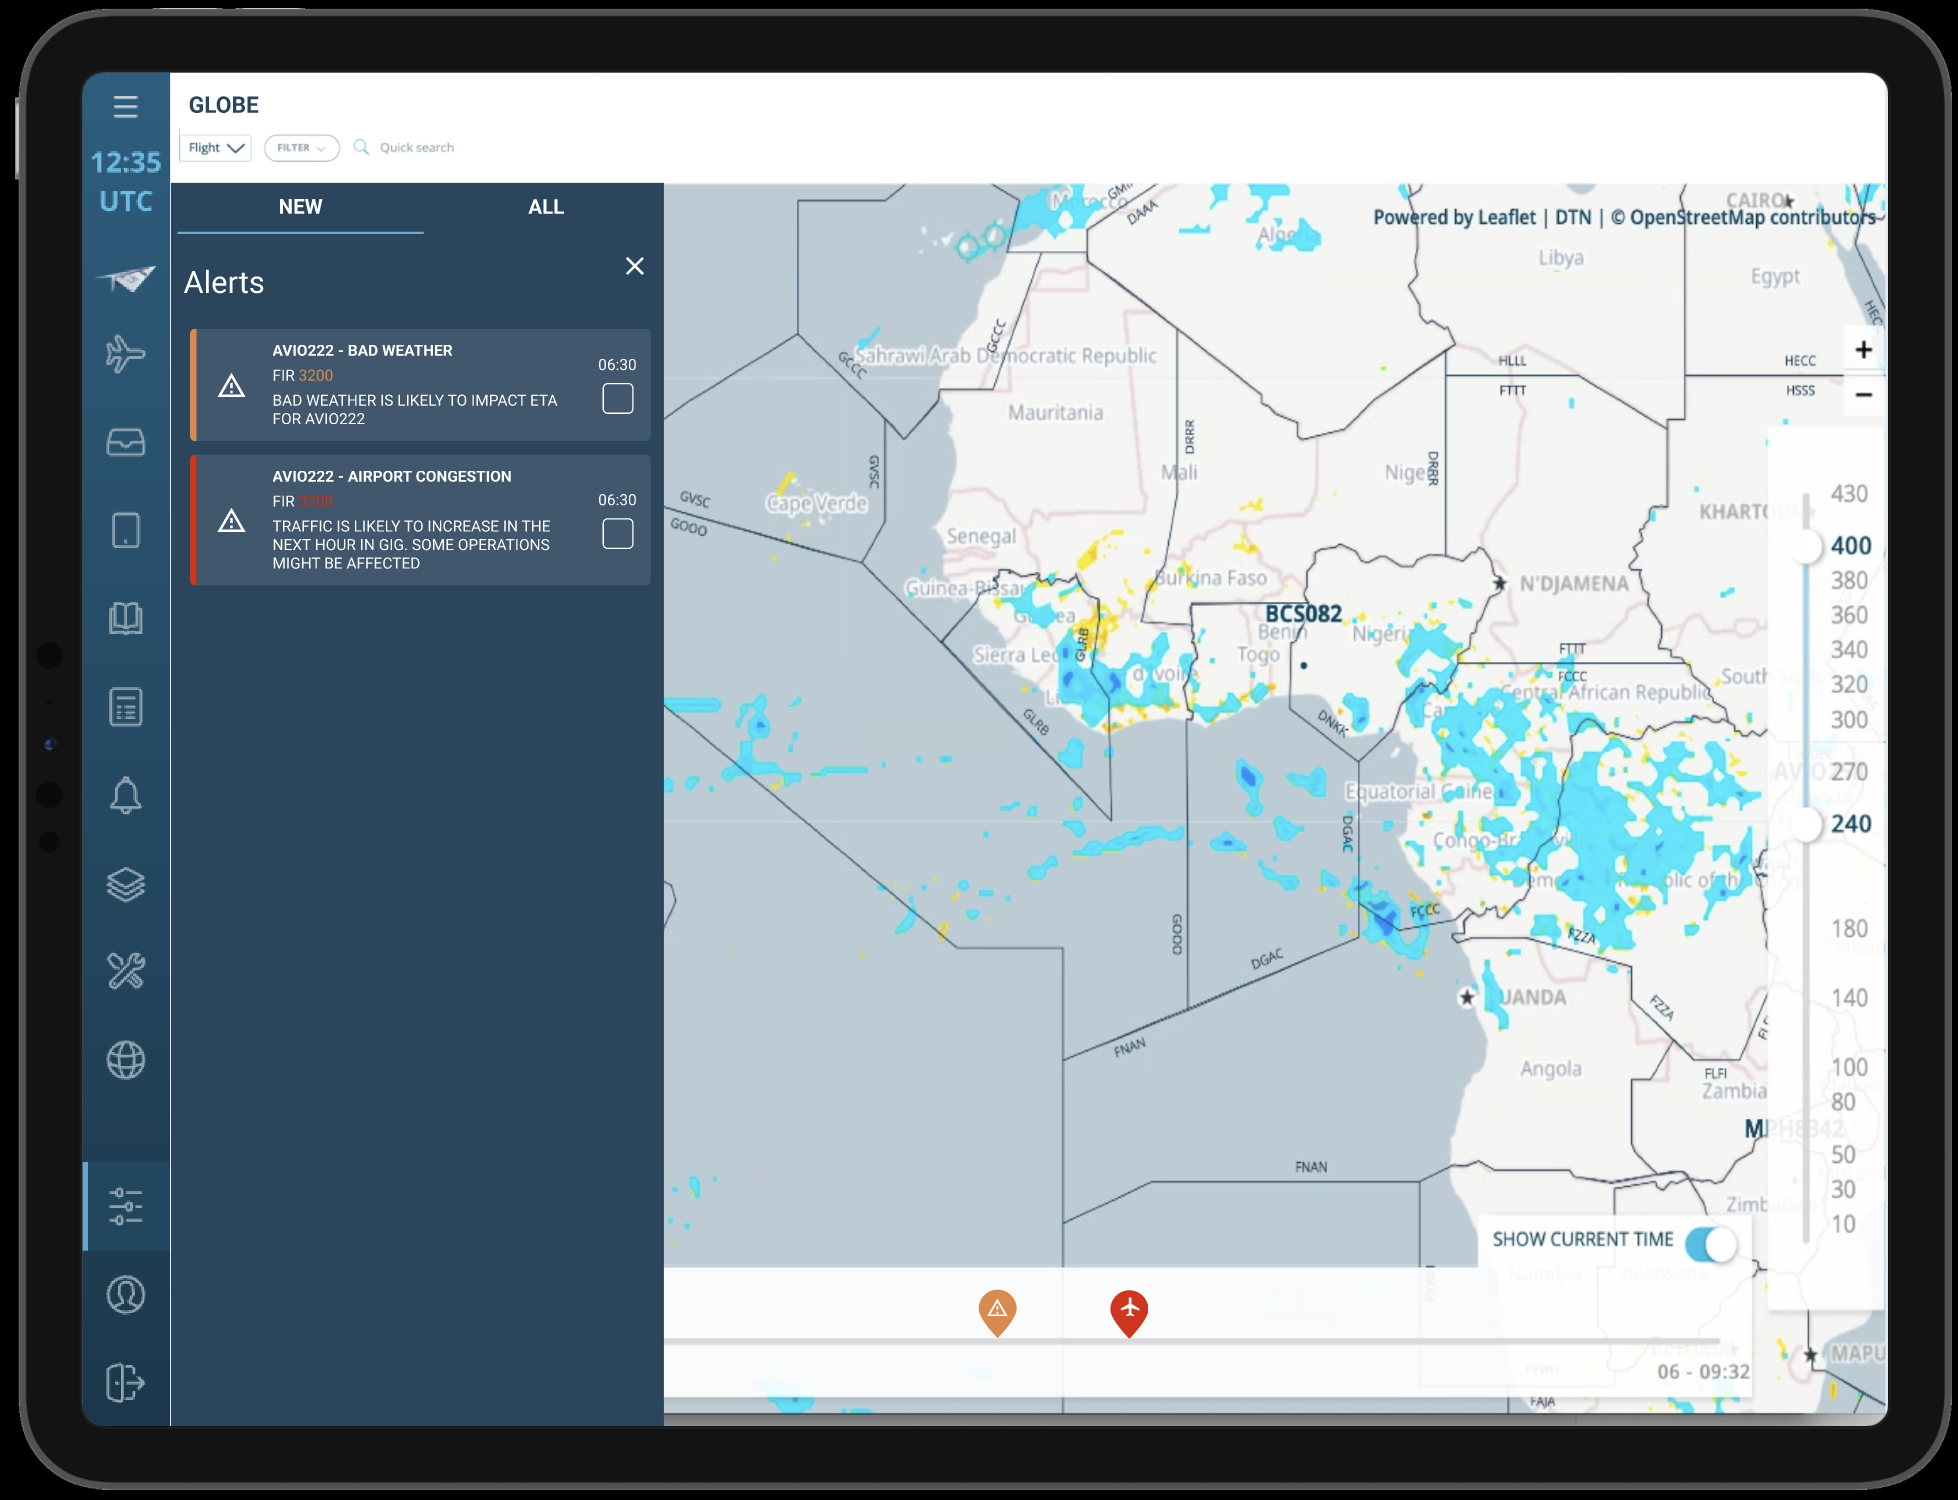Switch to the ALL alerts tab
Image resolution: width=1958 pixels, height=1500 pixels.
[546, 207]
